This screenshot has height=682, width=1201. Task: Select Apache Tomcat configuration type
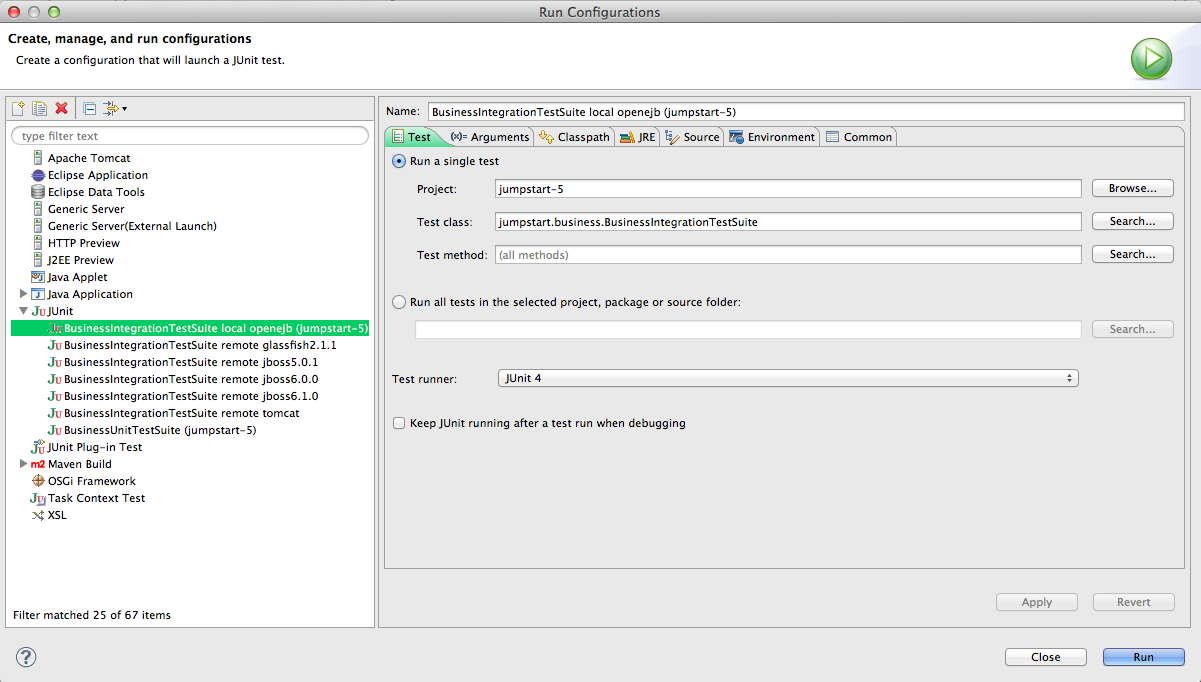88,158
